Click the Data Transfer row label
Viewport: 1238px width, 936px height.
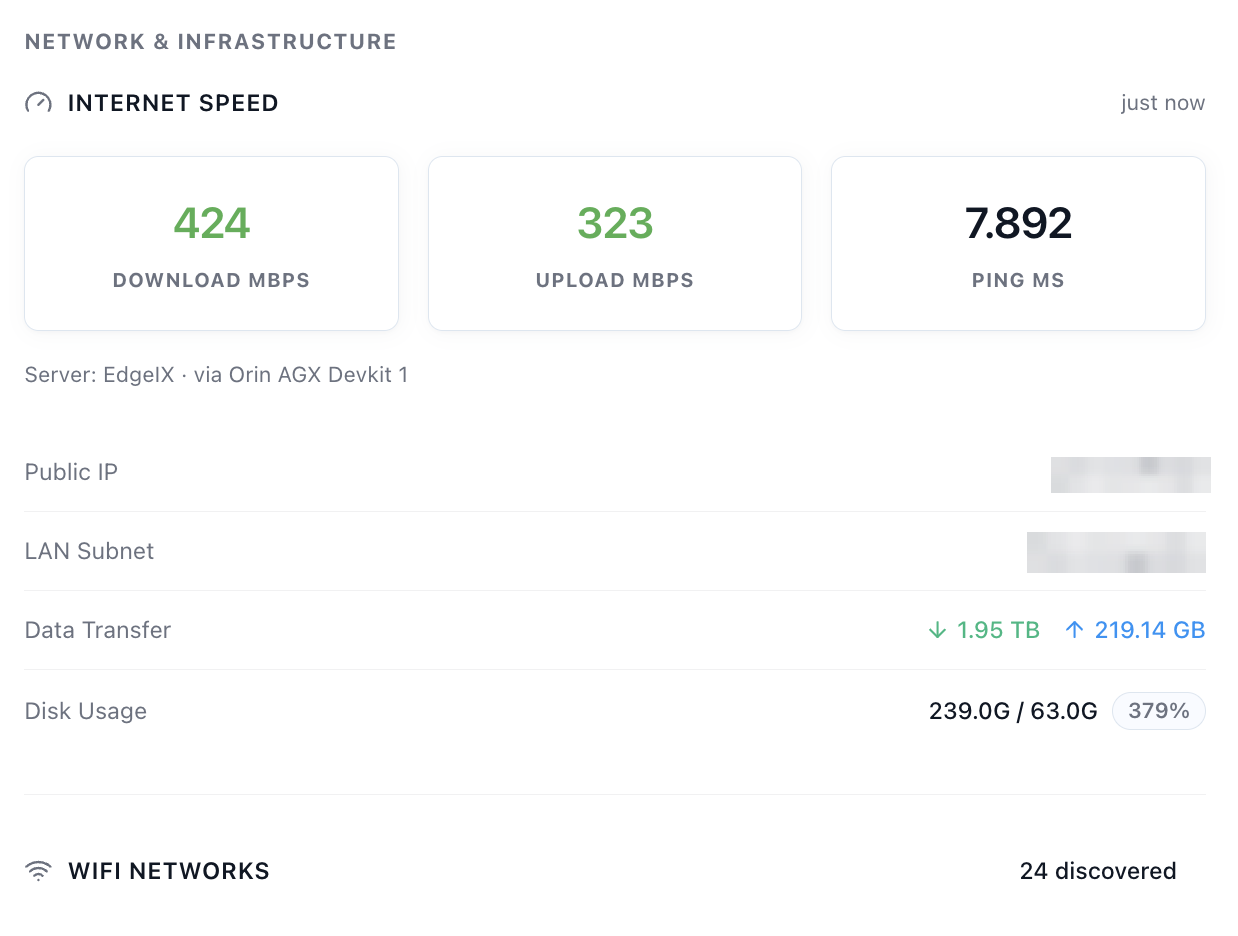[98, 630]
